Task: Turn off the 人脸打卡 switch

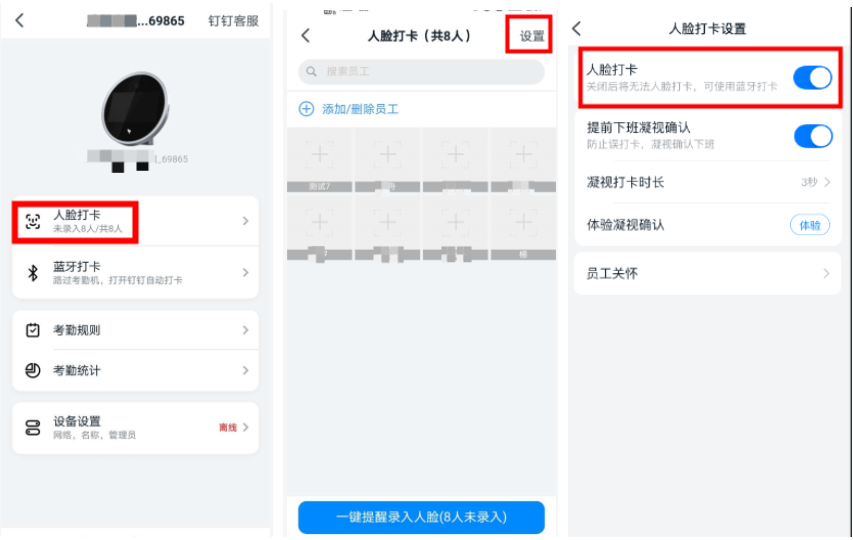Action: (812, 78)
